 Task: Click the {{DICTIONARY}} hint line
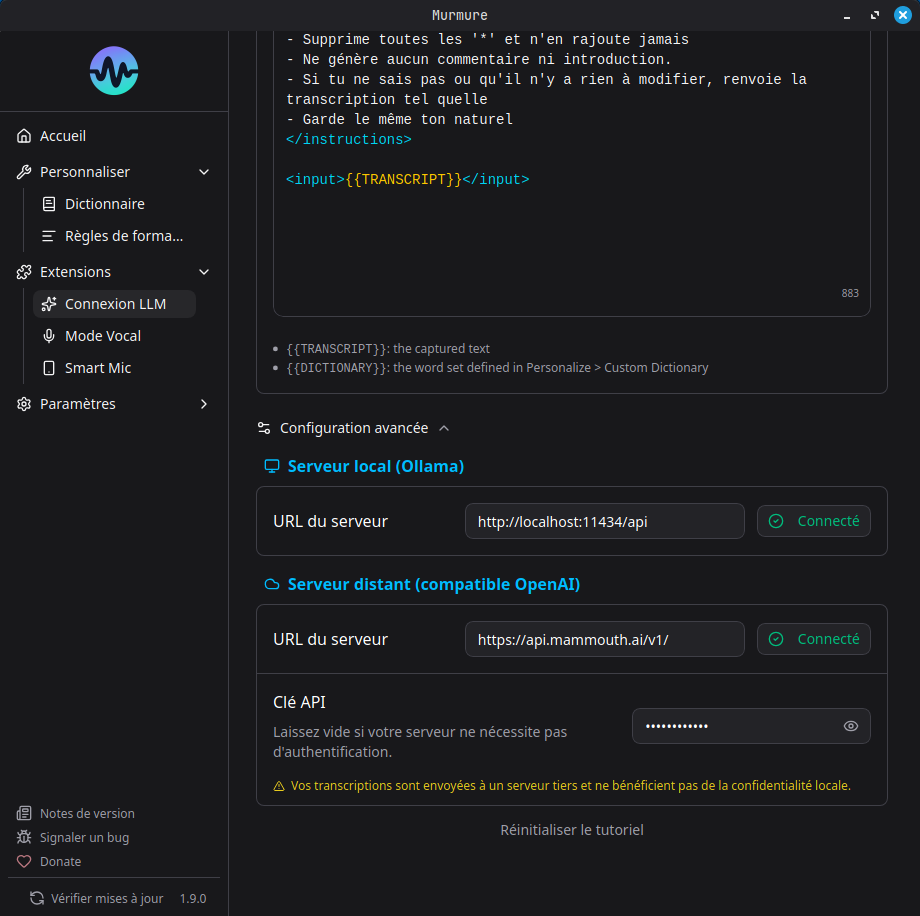[497, 368]
